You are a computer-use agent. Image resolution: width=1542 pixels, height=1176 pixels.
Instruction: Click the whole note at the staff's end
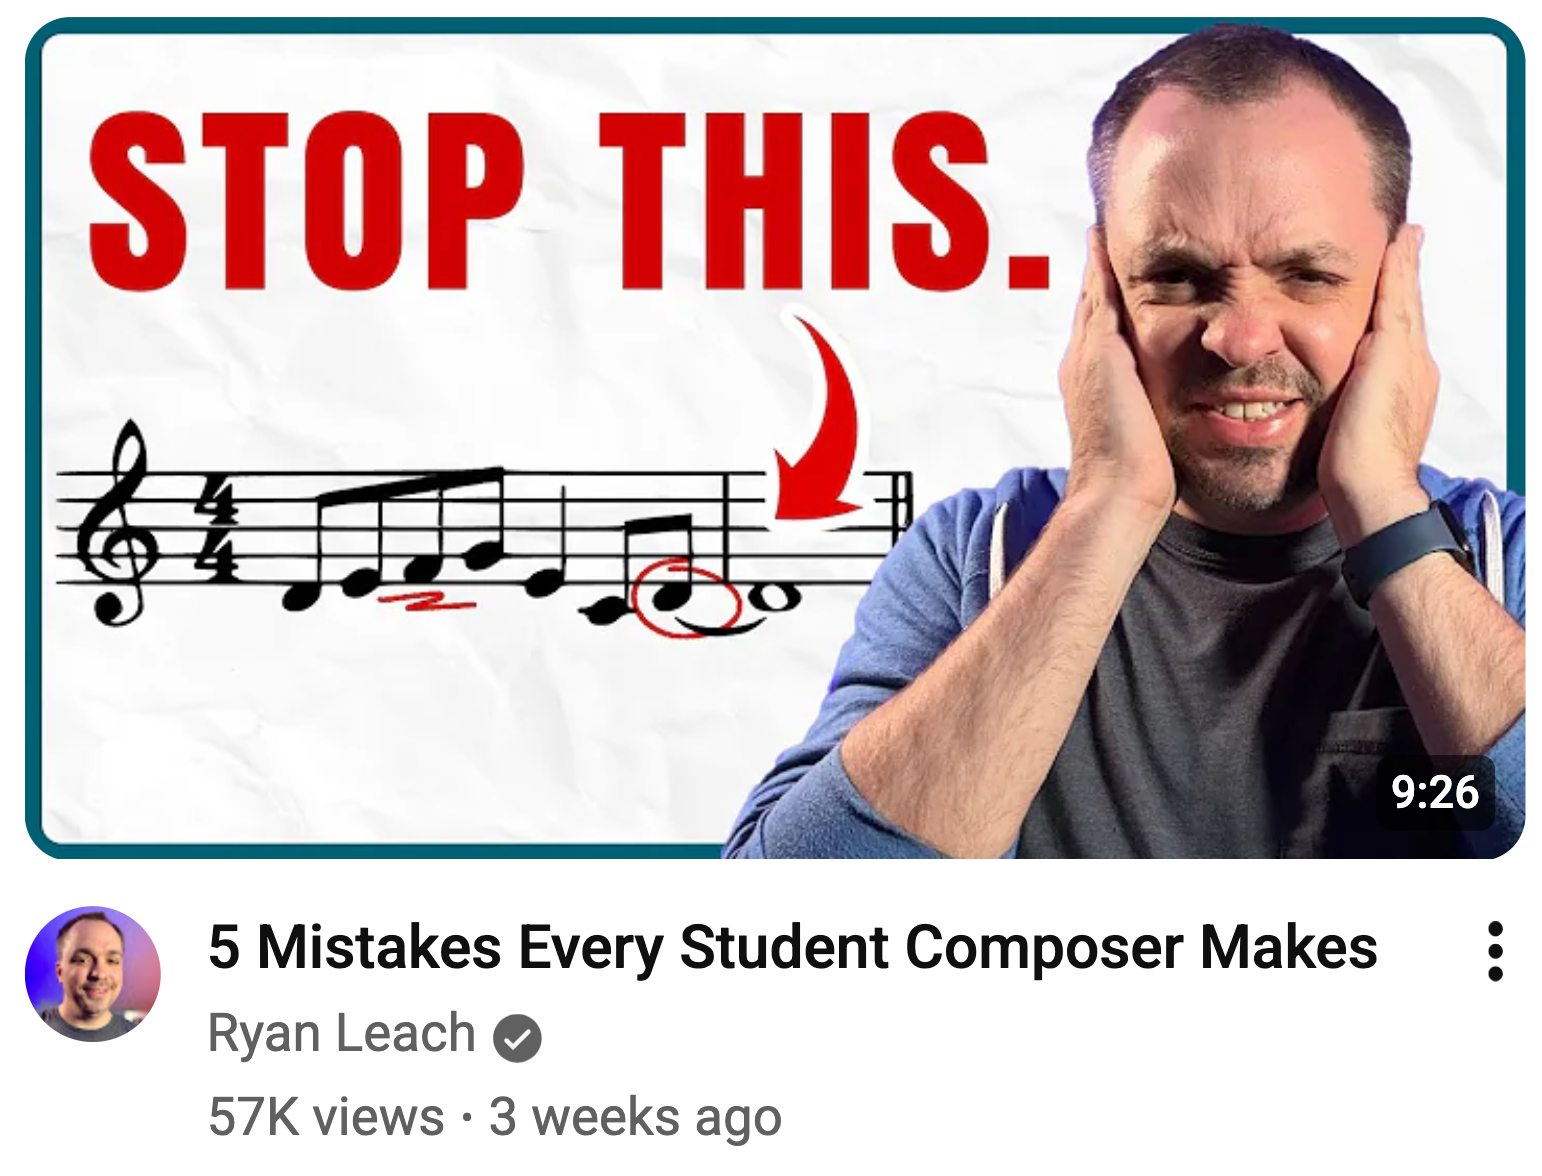(776, 597)
